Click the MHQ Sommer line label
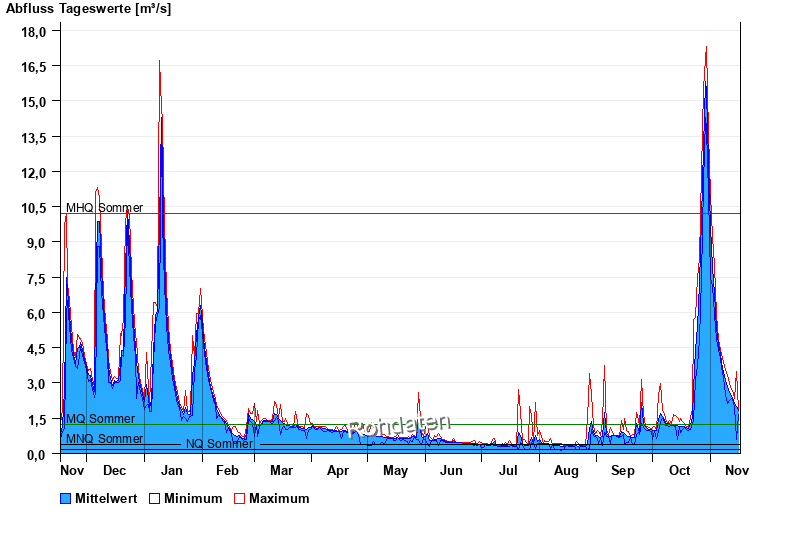Screen dimensions: 800x550 tap(104, 208)
